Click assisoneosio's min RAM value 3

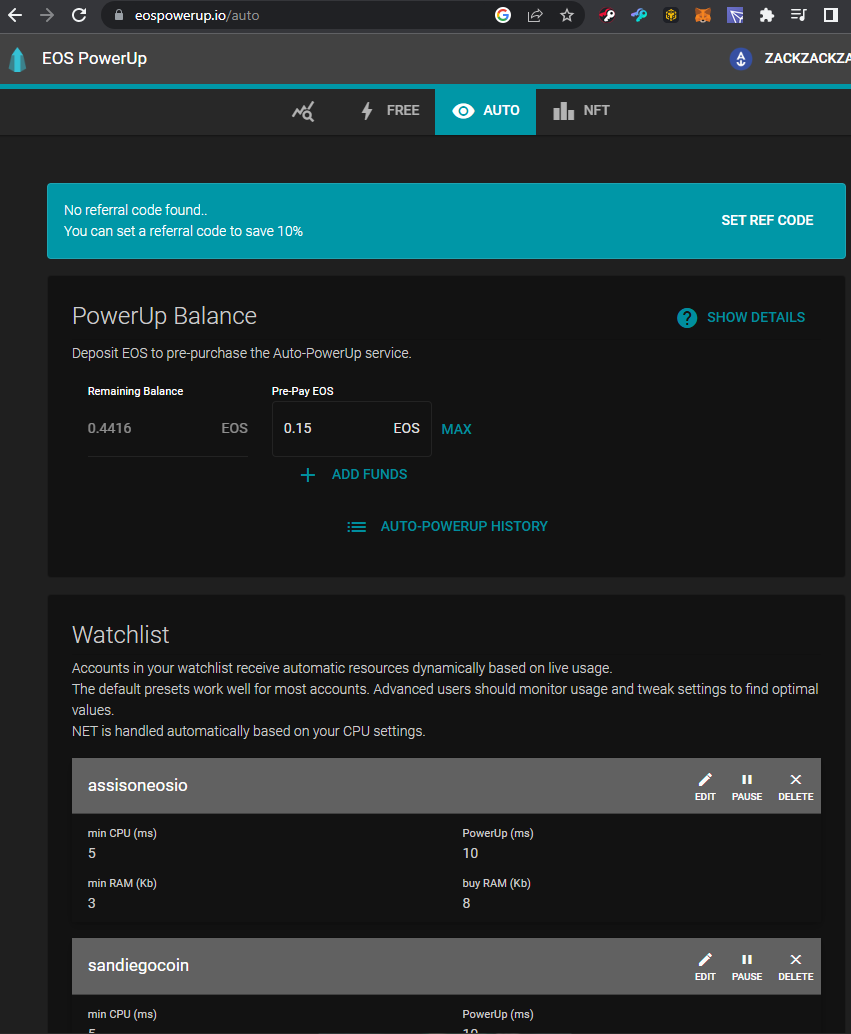click(x=92, y=903)
